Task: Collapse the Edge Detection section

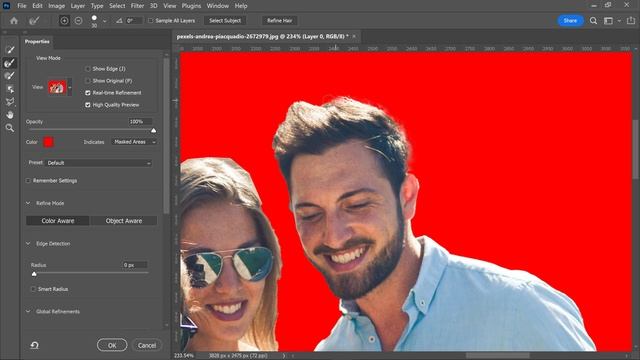Action: [x=28, y=244]
